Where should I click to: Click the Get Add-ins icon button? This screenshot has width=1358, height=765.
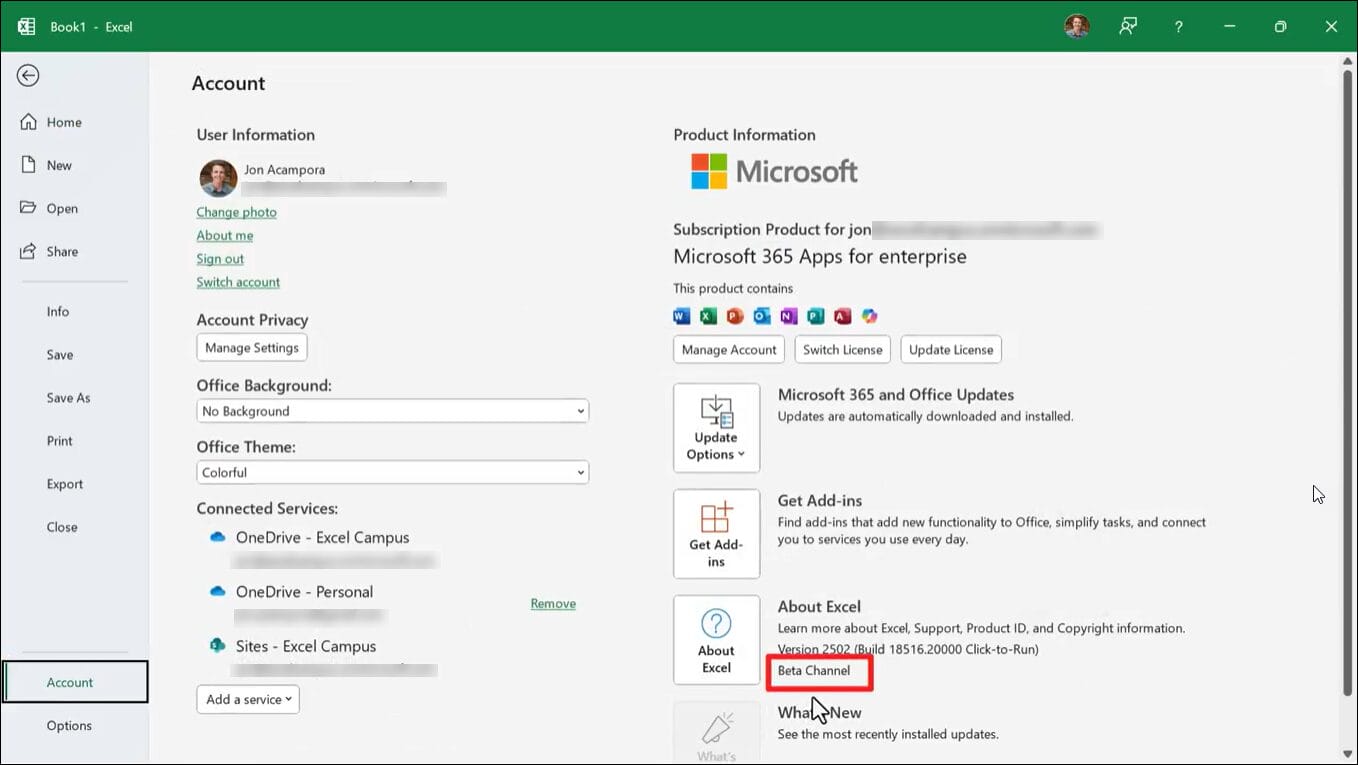(716, 534)
